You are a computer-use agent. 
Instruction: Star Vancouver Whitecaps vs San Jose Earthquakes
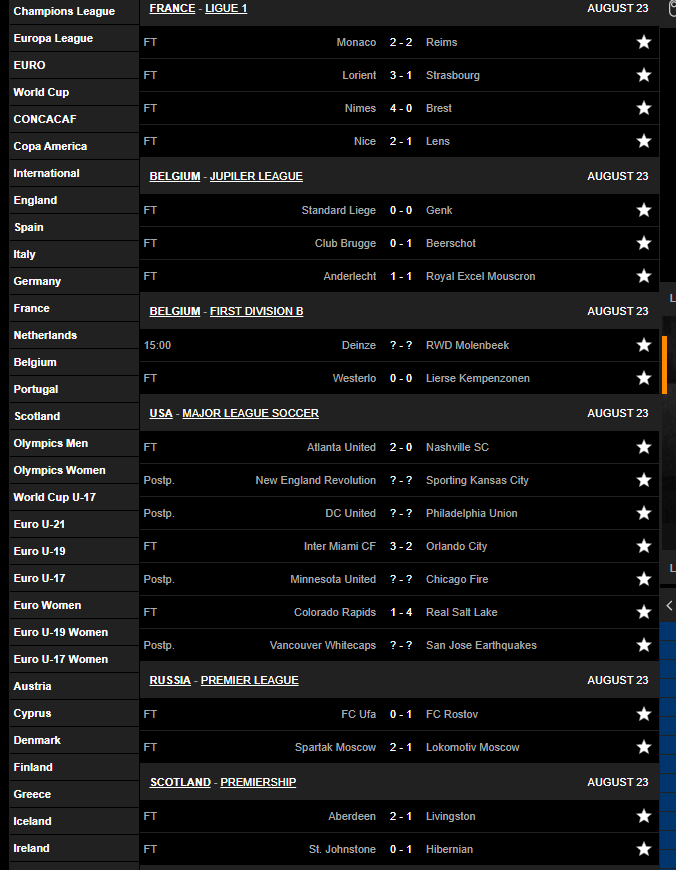(x=644, y=645)
